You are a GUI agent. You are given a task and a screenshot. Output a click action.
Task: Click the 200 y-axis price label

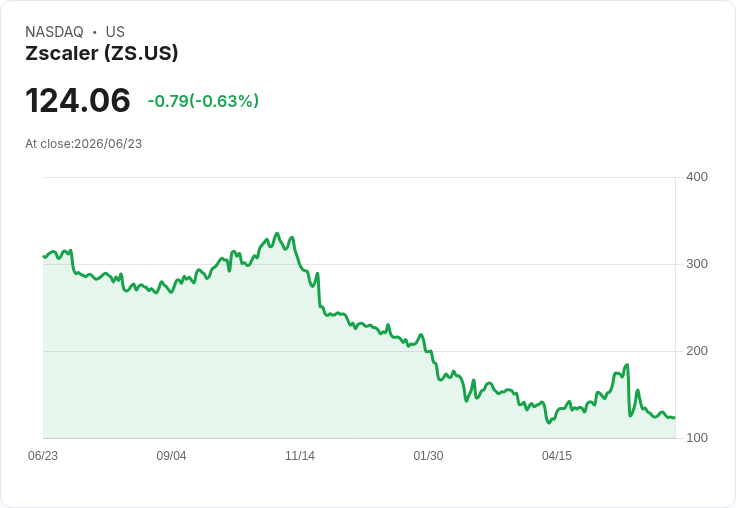[697, 351]
